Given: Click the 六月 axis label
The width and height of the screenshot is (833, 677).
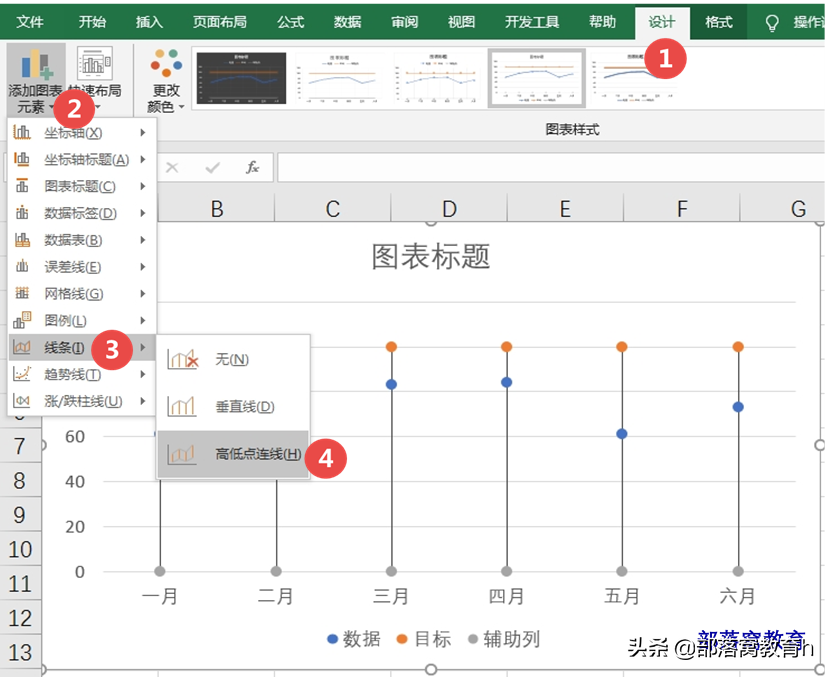Looking at the screenshot, I should (737, 596).
